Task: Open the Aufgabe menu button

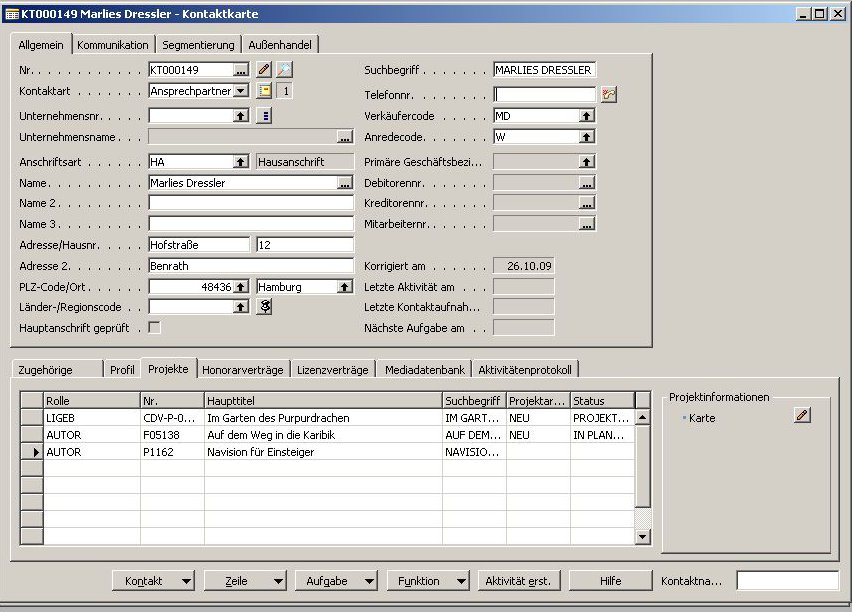Action: click(x=336, y=580)
